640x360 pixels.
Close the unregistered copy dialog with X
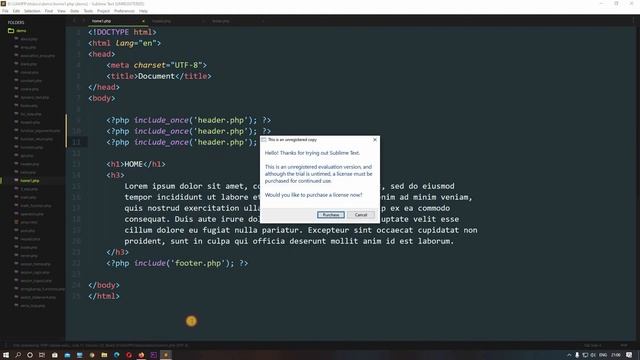pos(375,140)
